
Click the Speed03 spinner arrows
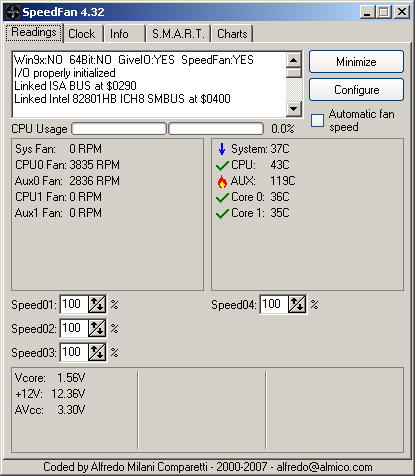pos(97,352)
